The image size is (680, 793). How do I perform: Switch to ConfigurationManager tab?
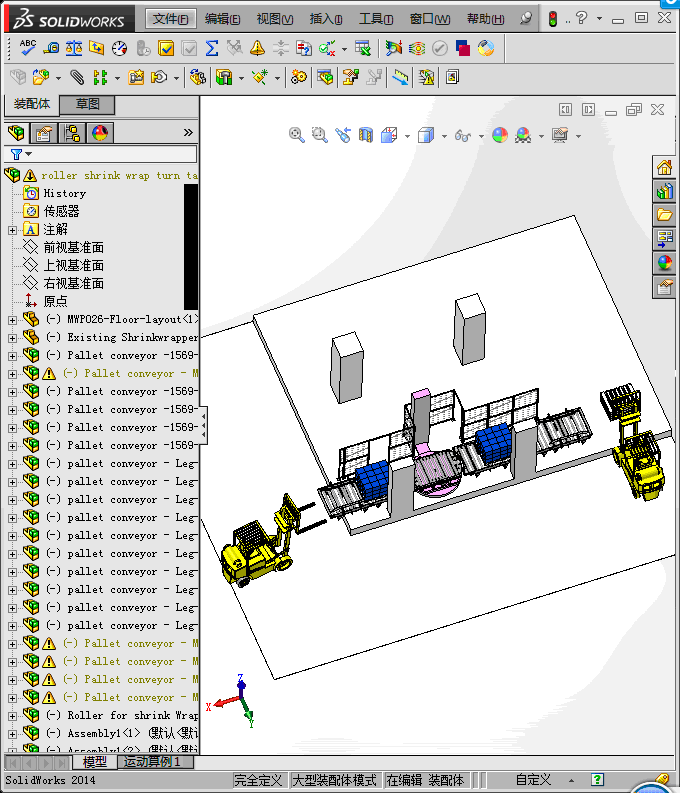[x=72, y=133]
